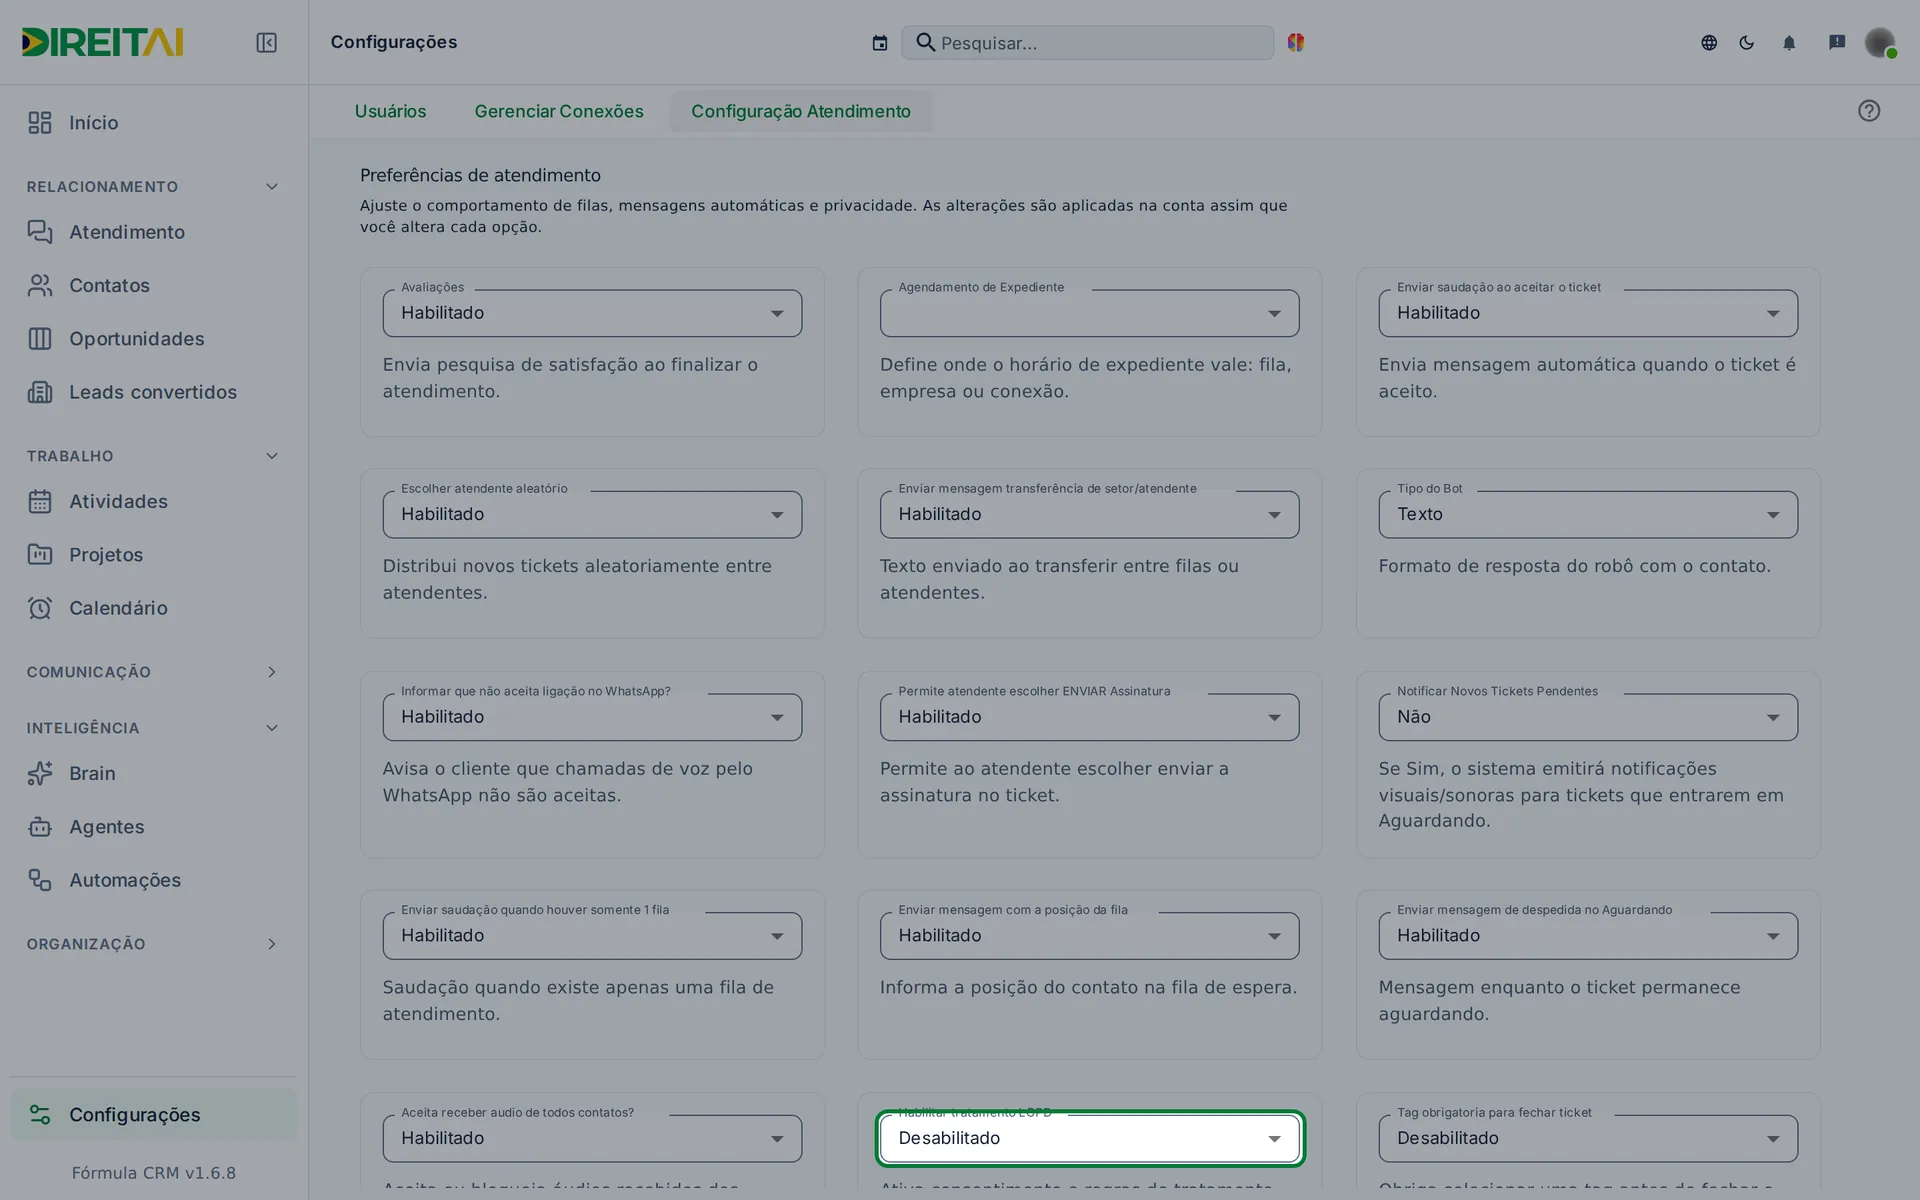Toggle dark mode with the moon icon
Image resolution: width=1920 pixels, height=1200 pixels.
coord(1747,42)
